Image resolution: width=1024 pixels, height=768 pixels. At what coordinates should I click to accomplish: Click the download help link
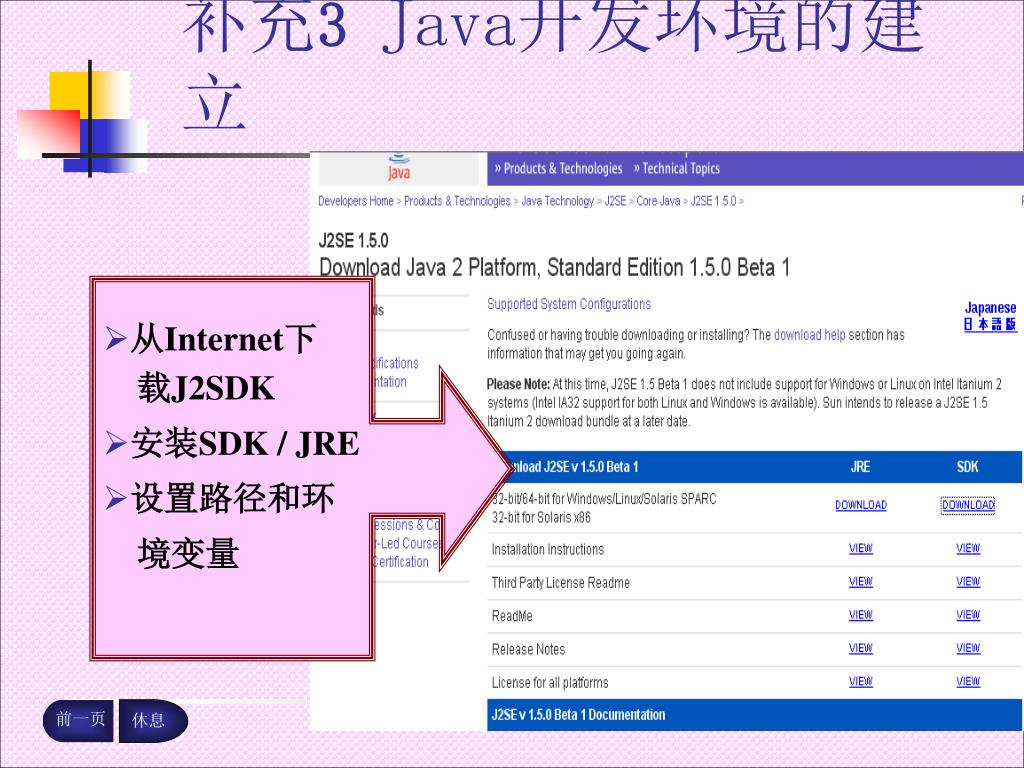(x=809, y=335)
